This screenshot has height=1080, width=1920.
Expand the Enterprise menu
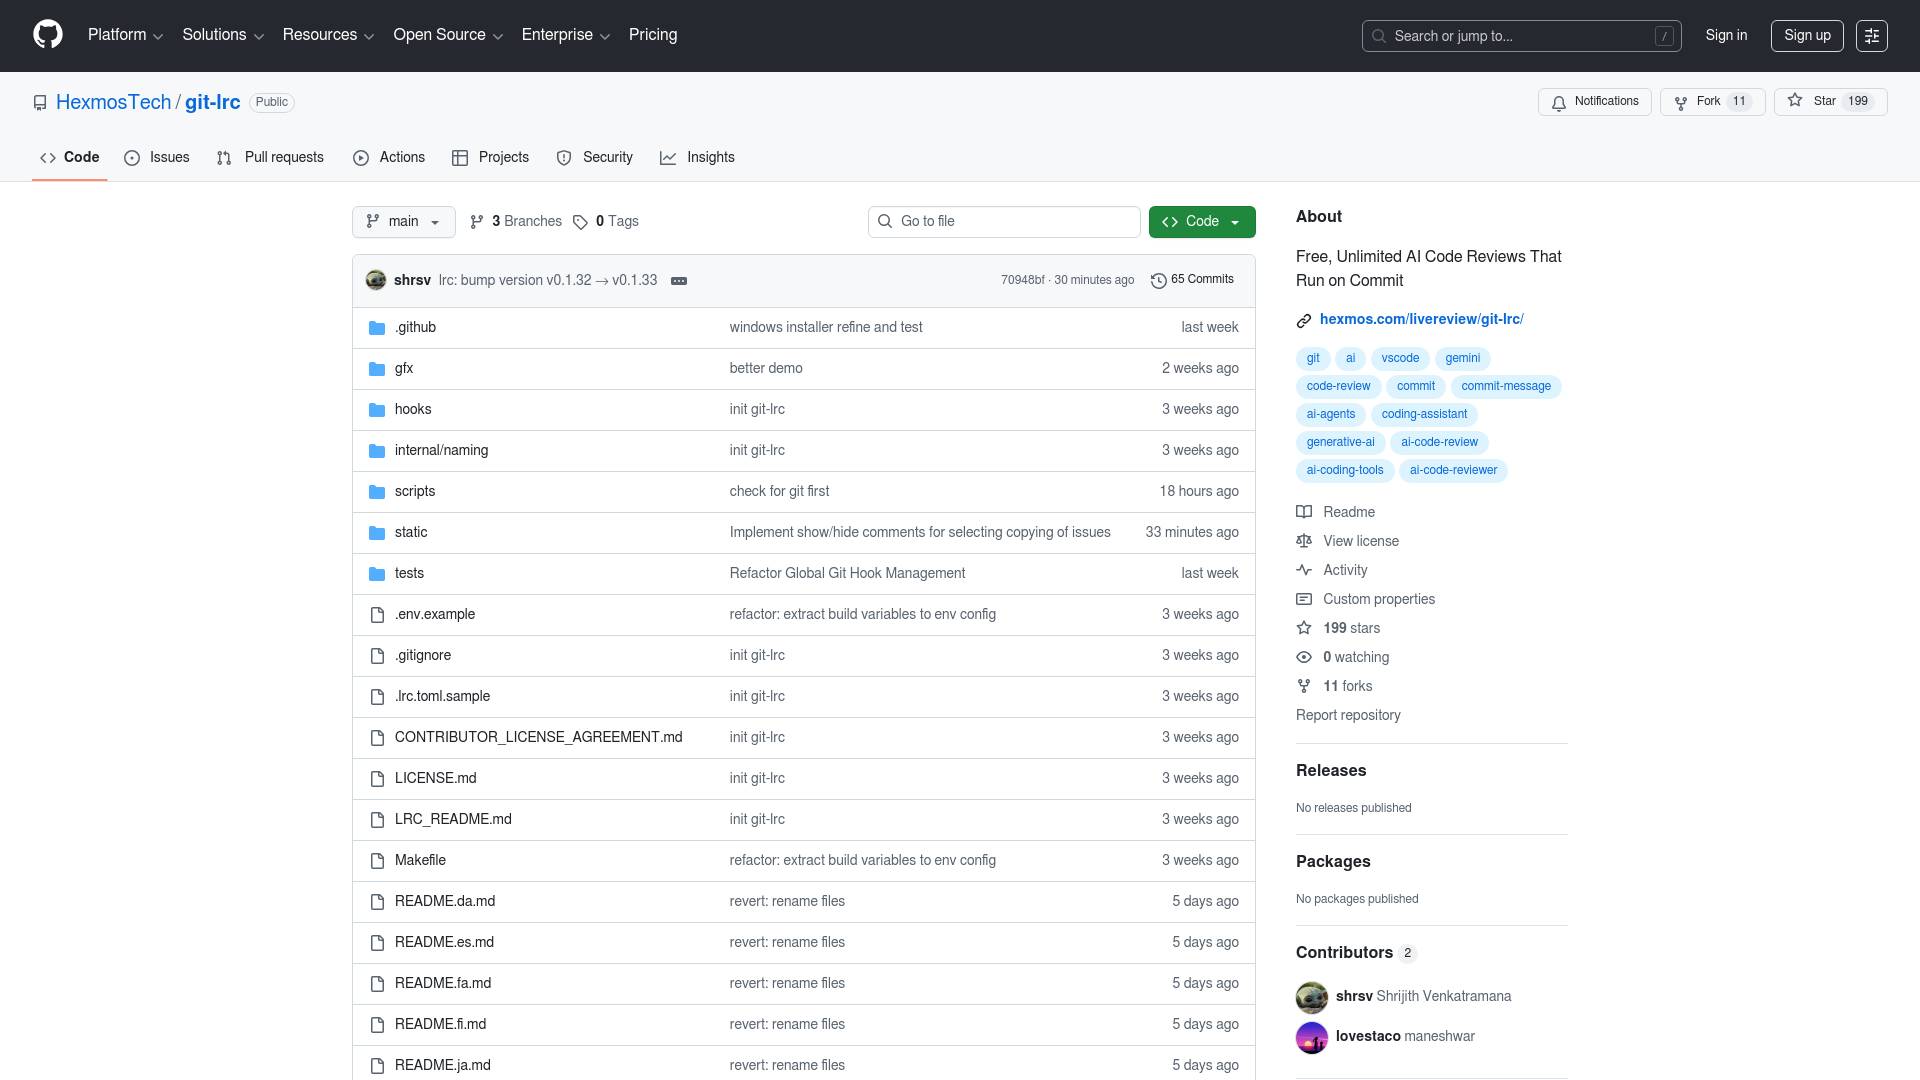point(566,35)
